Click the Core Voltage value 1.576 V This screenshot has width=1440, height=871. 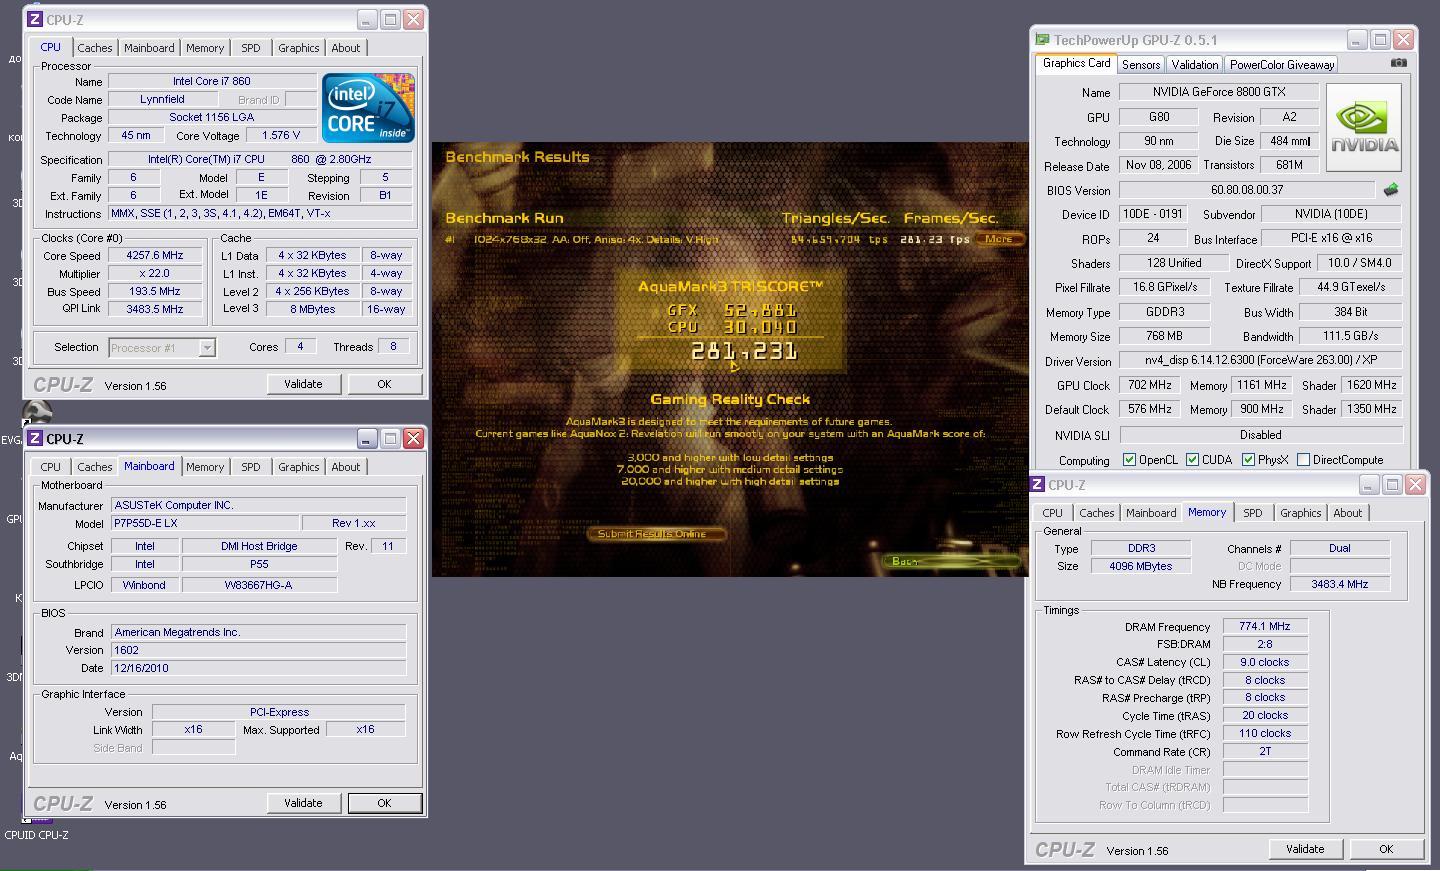(x=280, y=135)
